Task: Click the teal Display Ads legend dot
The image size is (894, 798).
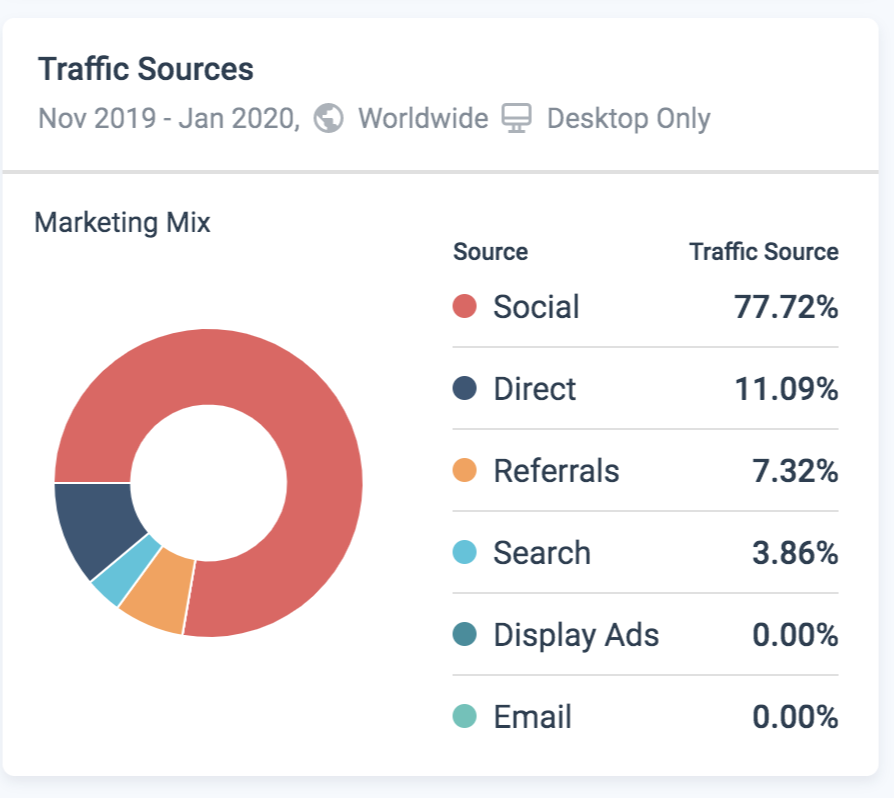Action: click(465, 634)
